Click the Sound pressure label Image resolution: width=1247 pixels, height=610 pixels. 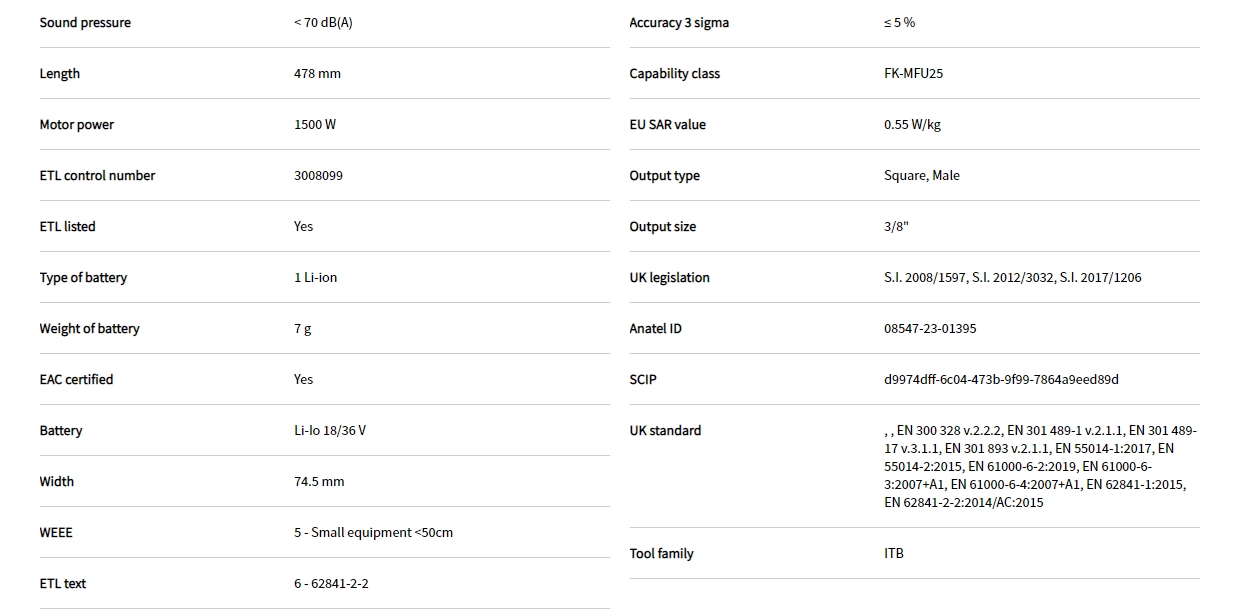point(85,23)
